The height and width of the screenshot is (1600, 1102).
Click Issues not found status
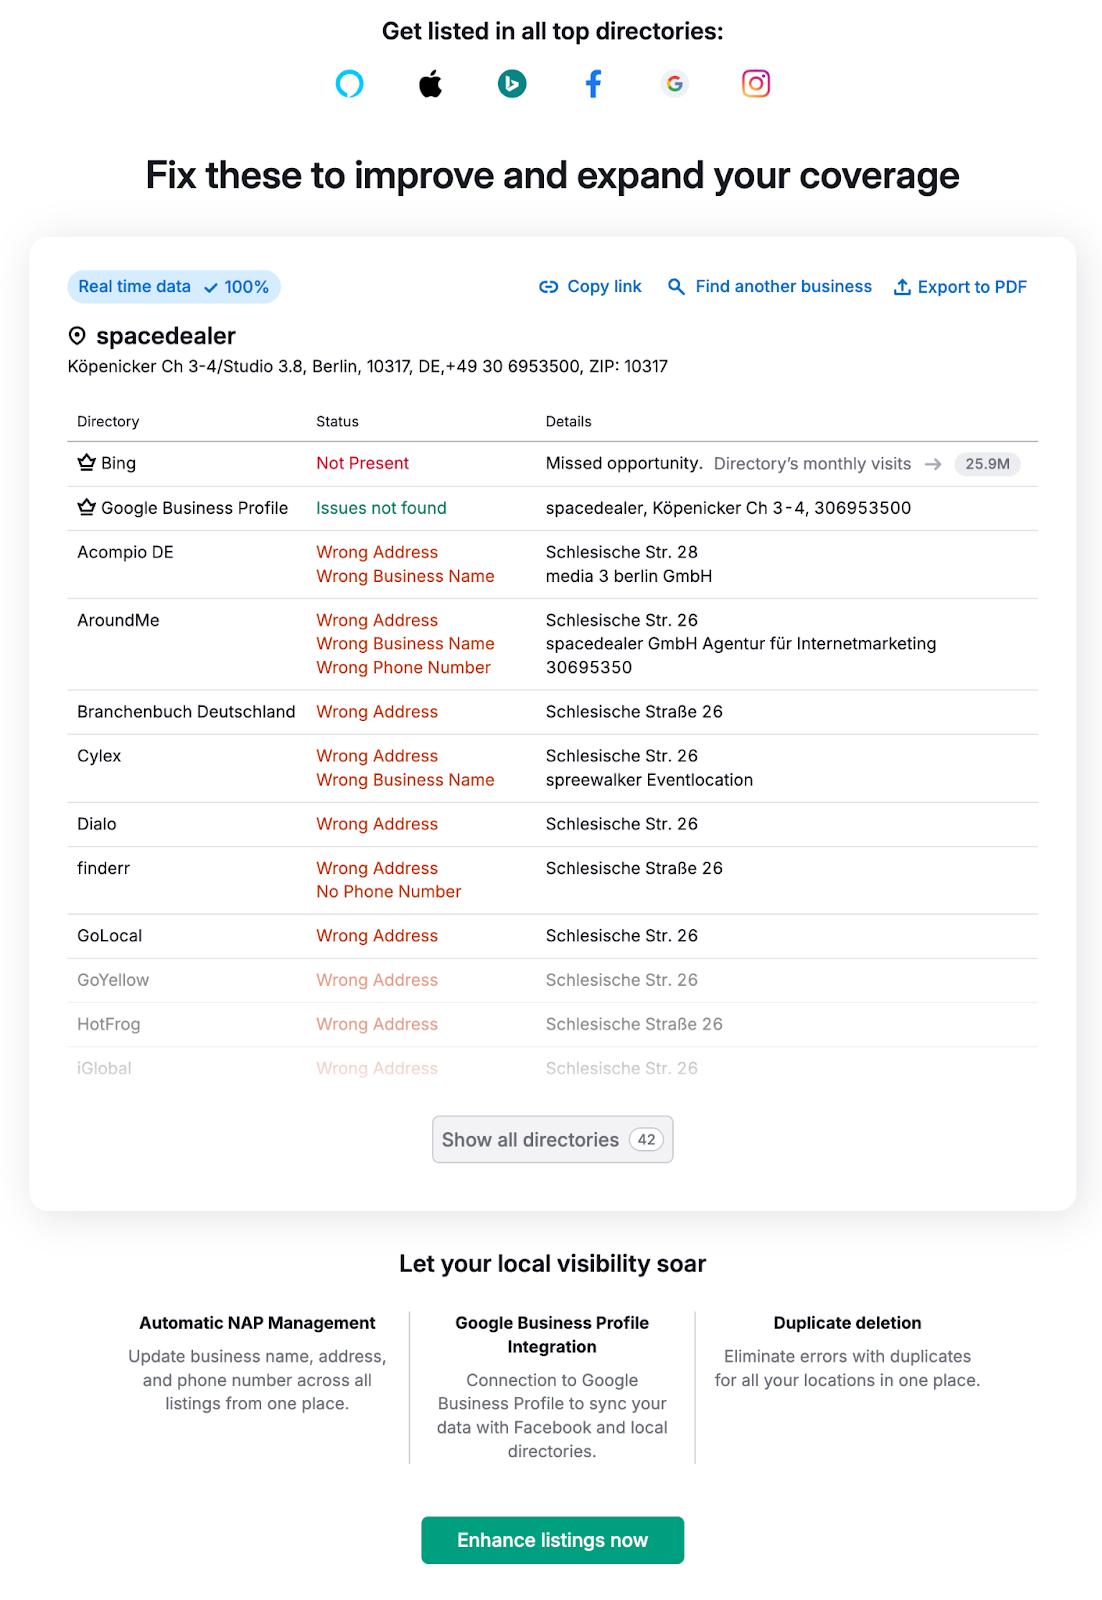381,508
